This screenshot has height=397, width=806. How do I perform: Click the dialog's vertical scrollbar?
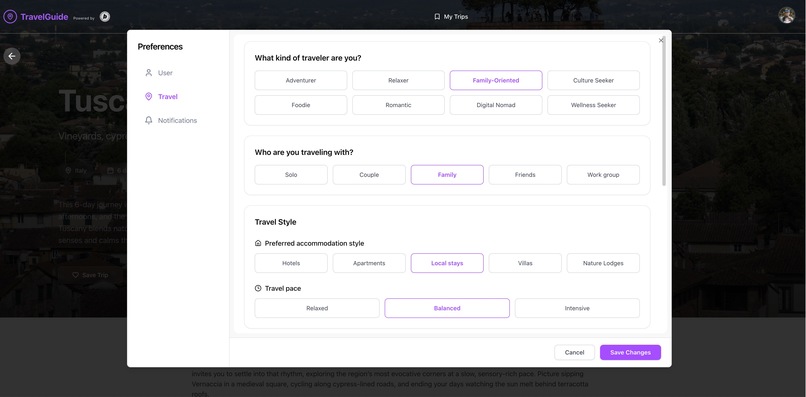(664, 111)
